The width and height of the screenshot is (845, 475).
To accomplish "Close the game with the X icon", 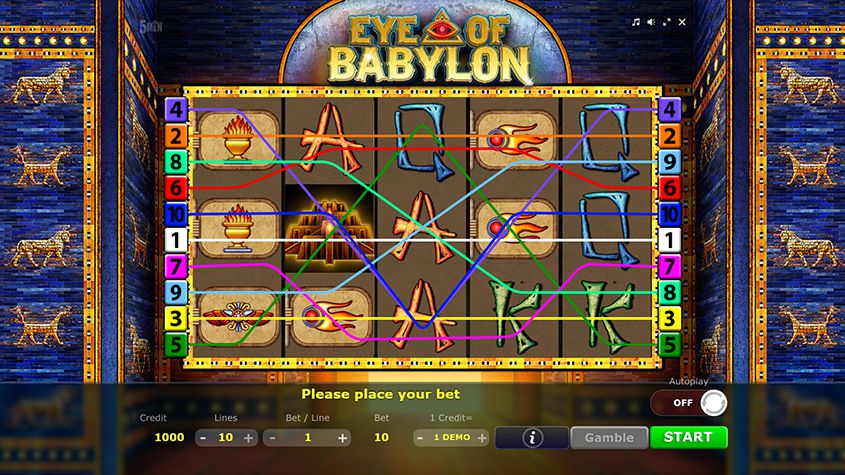I will tap(682, 22).
